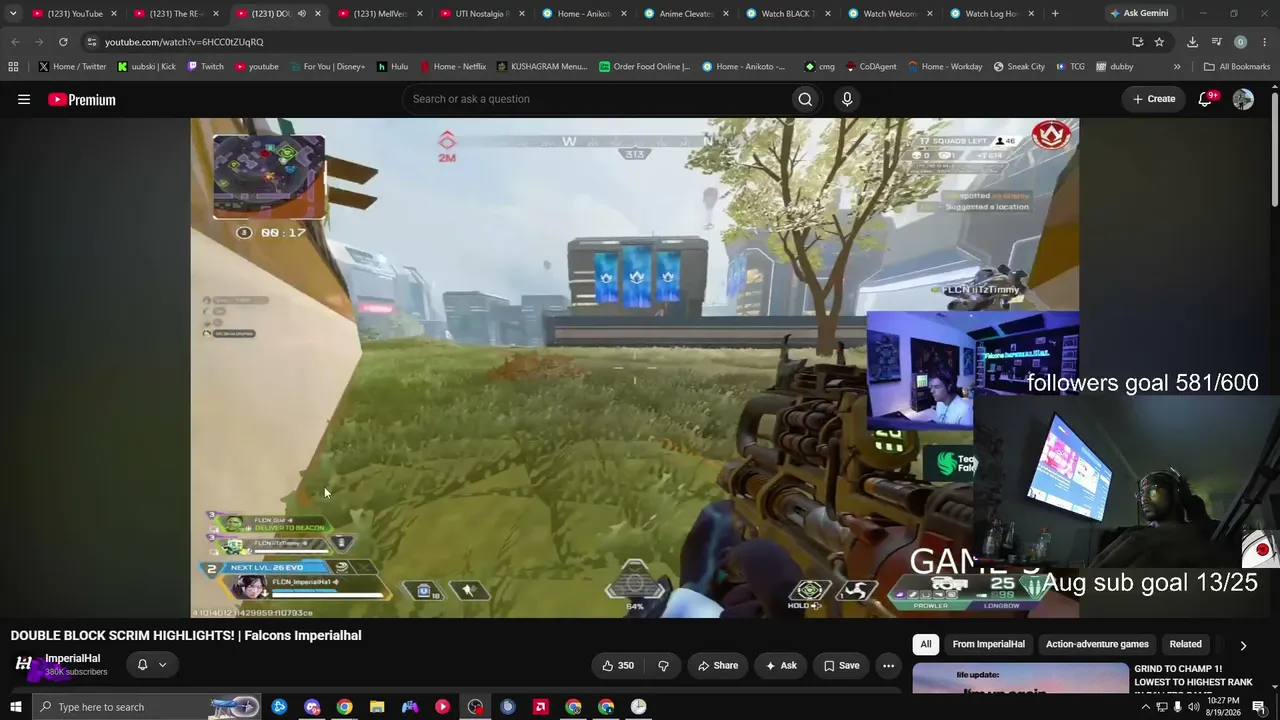Open the Chrome profile menu
This screenshot has height=720, width=1280.
tap(1241, 42)
